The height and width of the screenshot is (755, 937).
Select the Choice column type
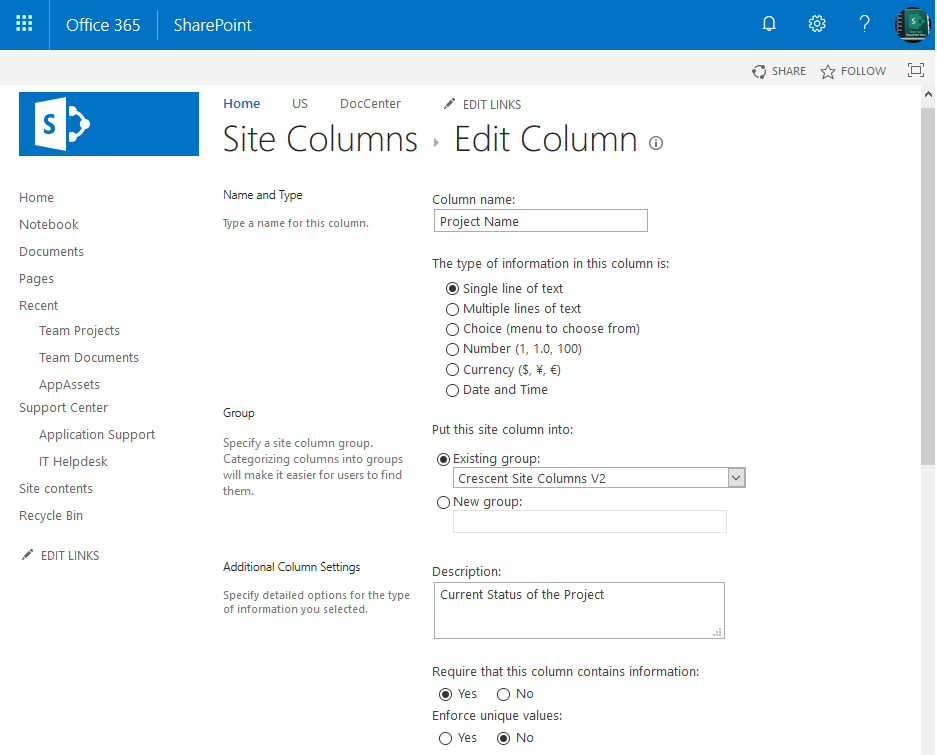coord(452,329)
